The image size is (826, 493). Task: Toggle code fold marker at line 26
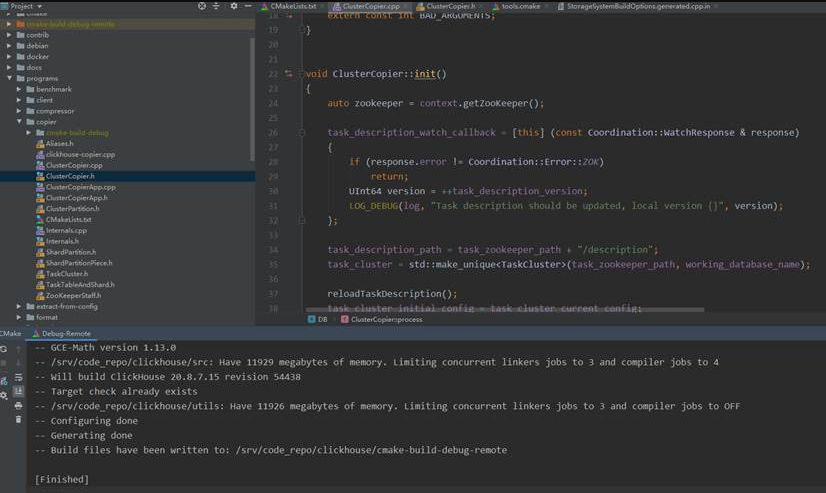pyautogui.click(x=302, y=132)
